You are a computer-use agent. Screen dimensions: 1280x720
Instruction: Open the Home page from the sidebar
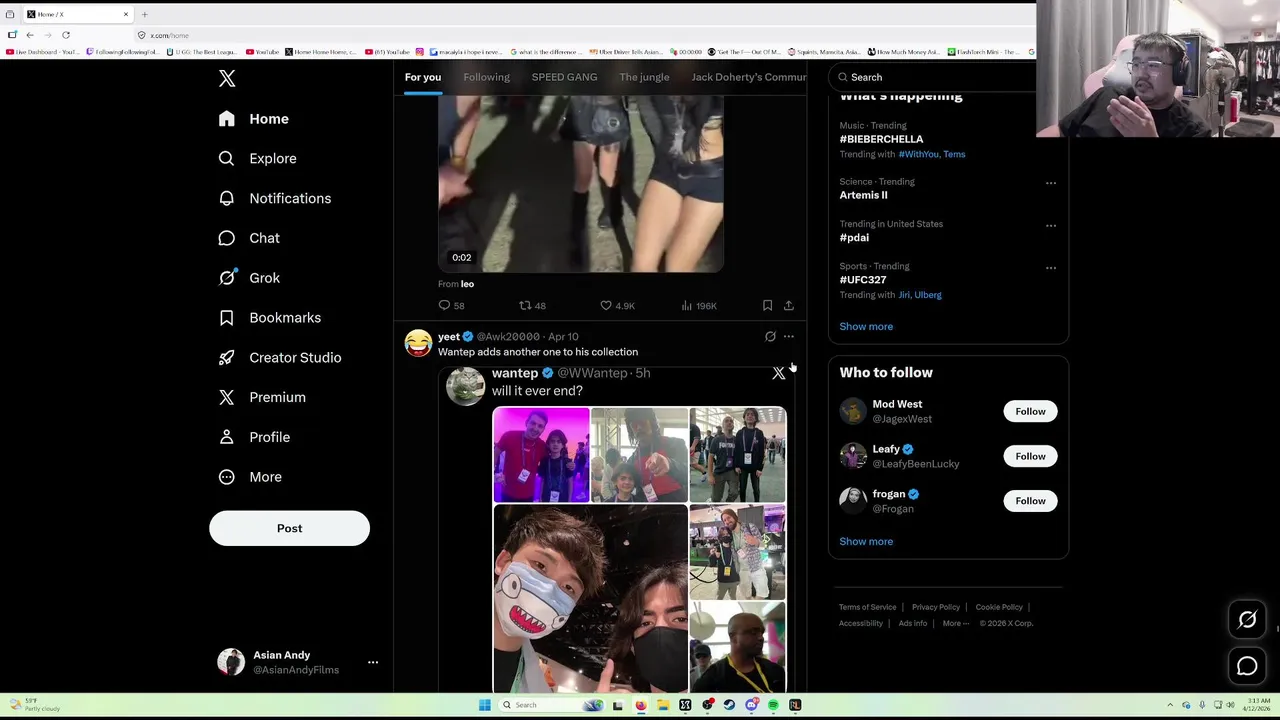pos(254,119)
